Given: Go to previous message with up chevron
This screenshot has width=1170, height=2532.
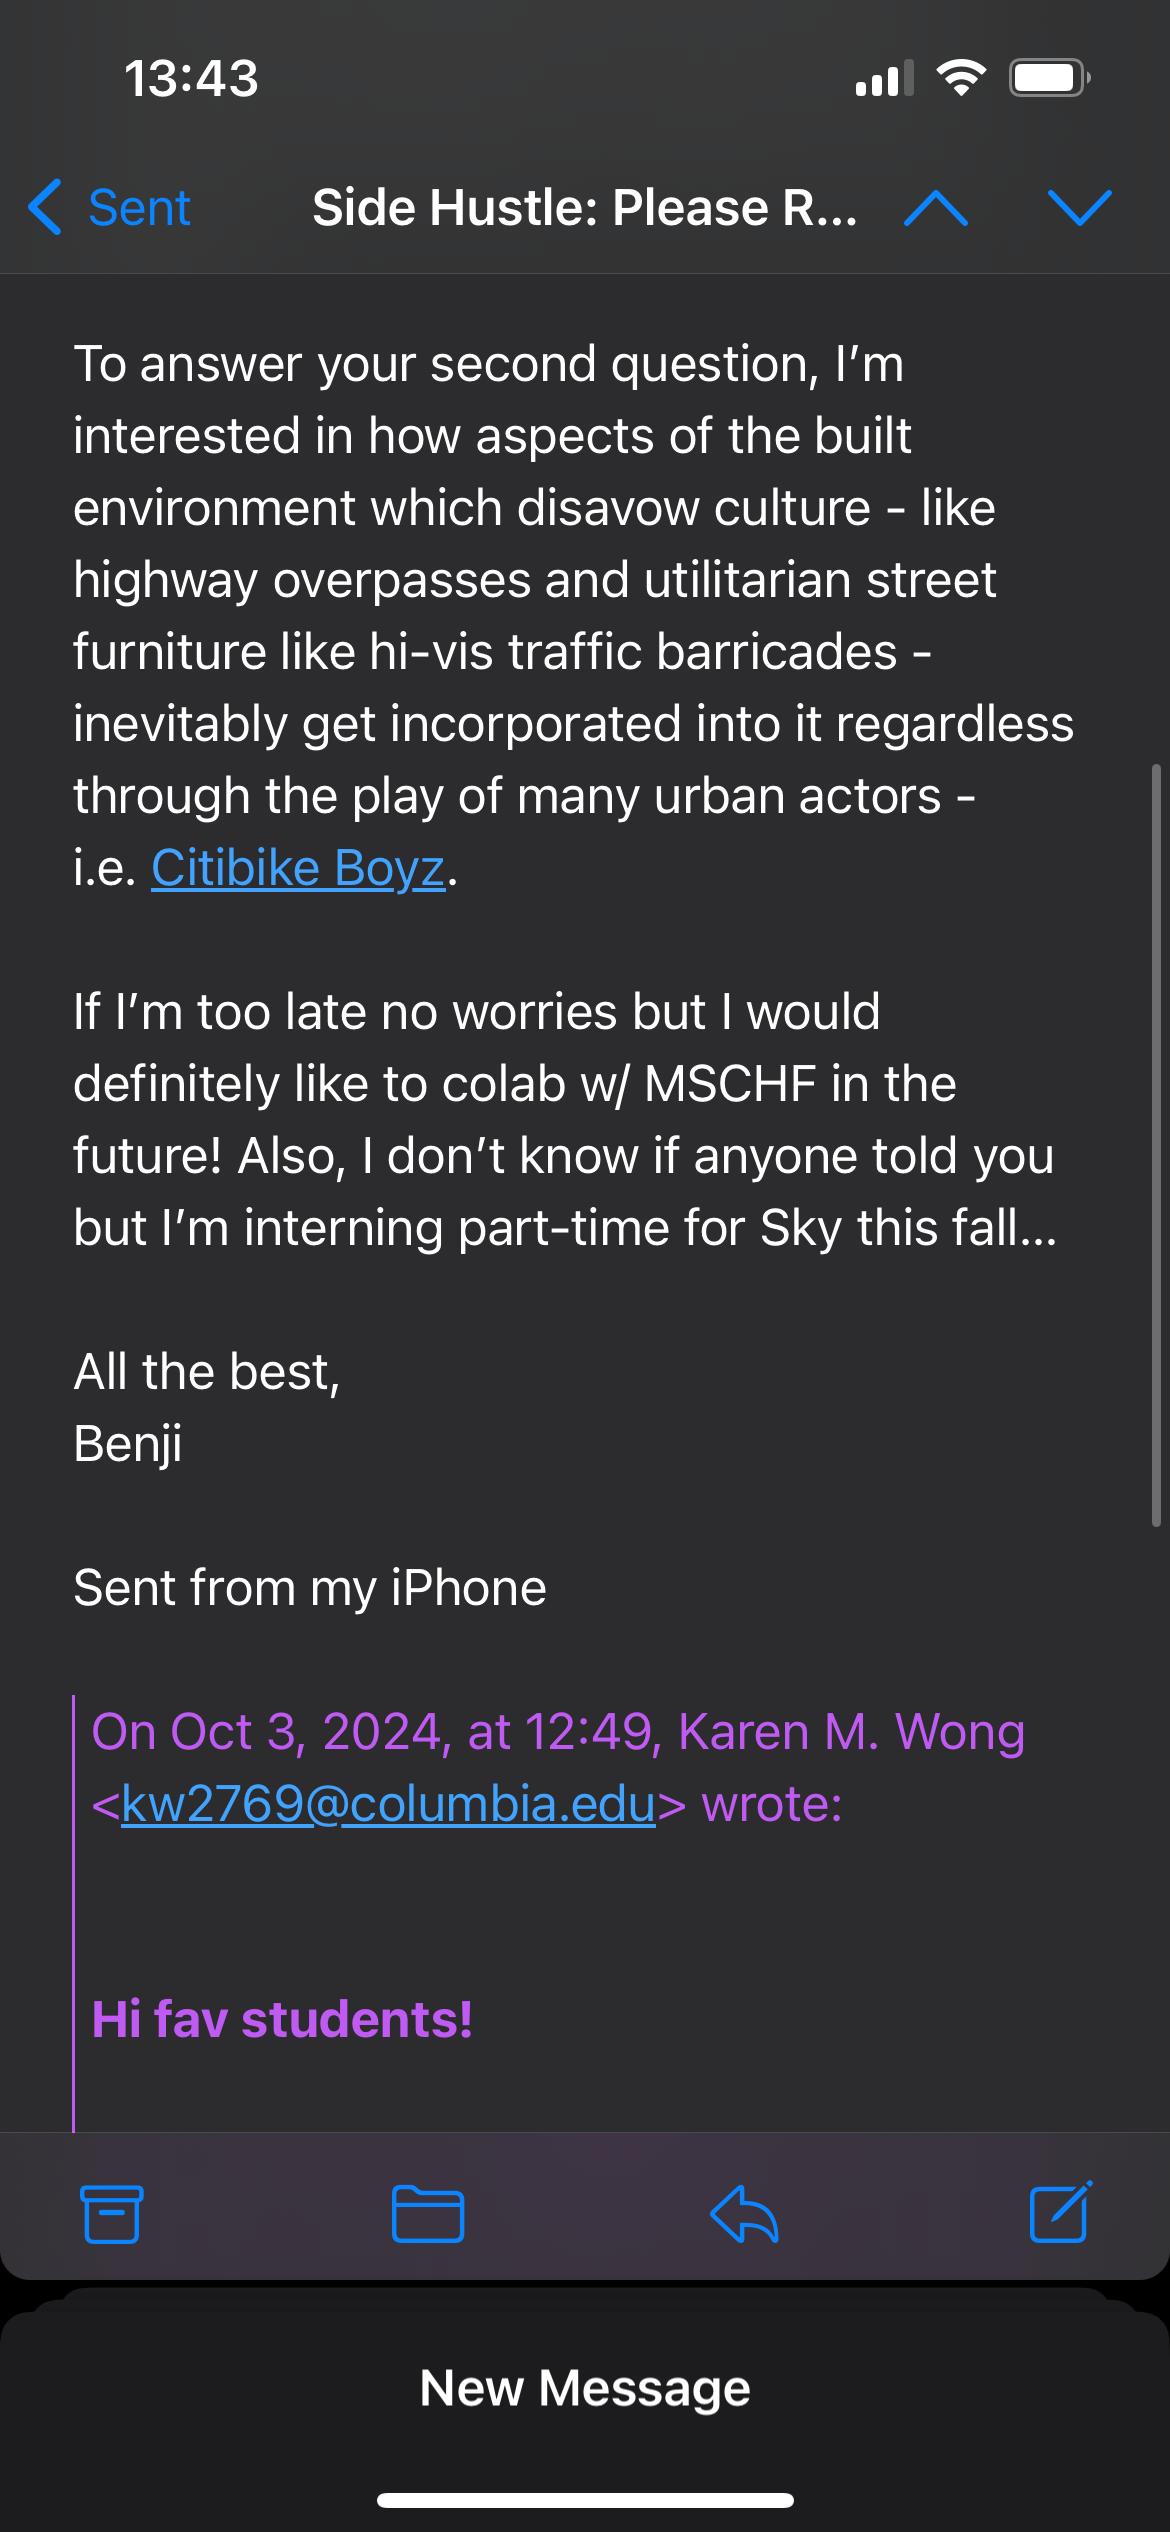Looking at the screenshot, I should point(935,208).
